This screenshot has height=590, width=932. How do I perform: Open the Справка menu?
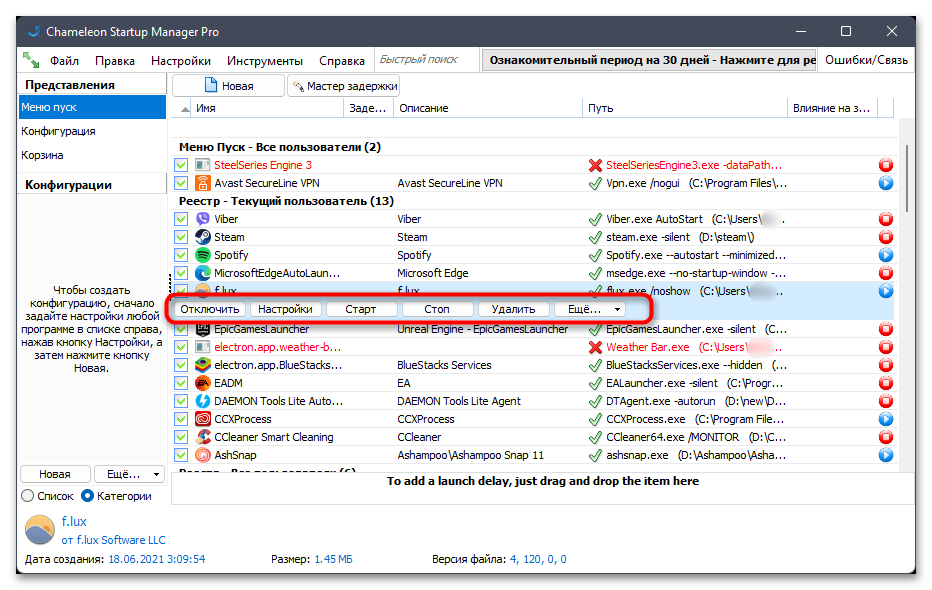pyautogui.click(x=342, y=61)
